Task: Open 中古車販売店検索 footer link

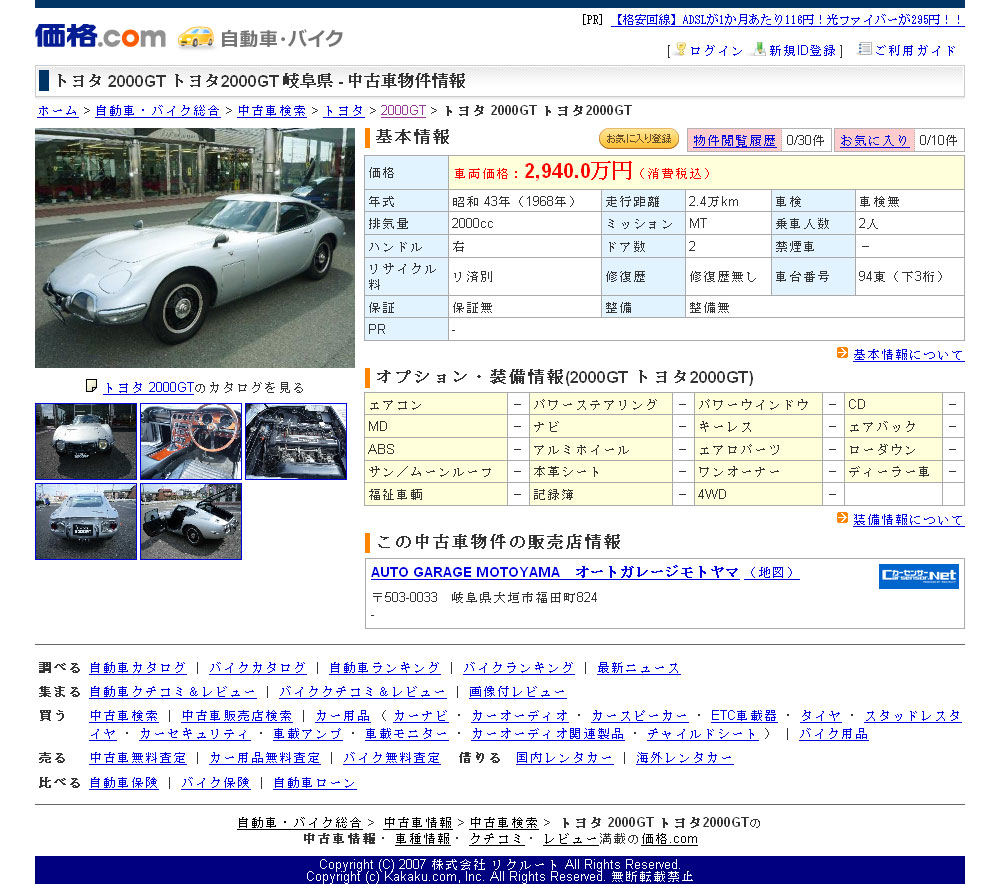Action: 237,716
